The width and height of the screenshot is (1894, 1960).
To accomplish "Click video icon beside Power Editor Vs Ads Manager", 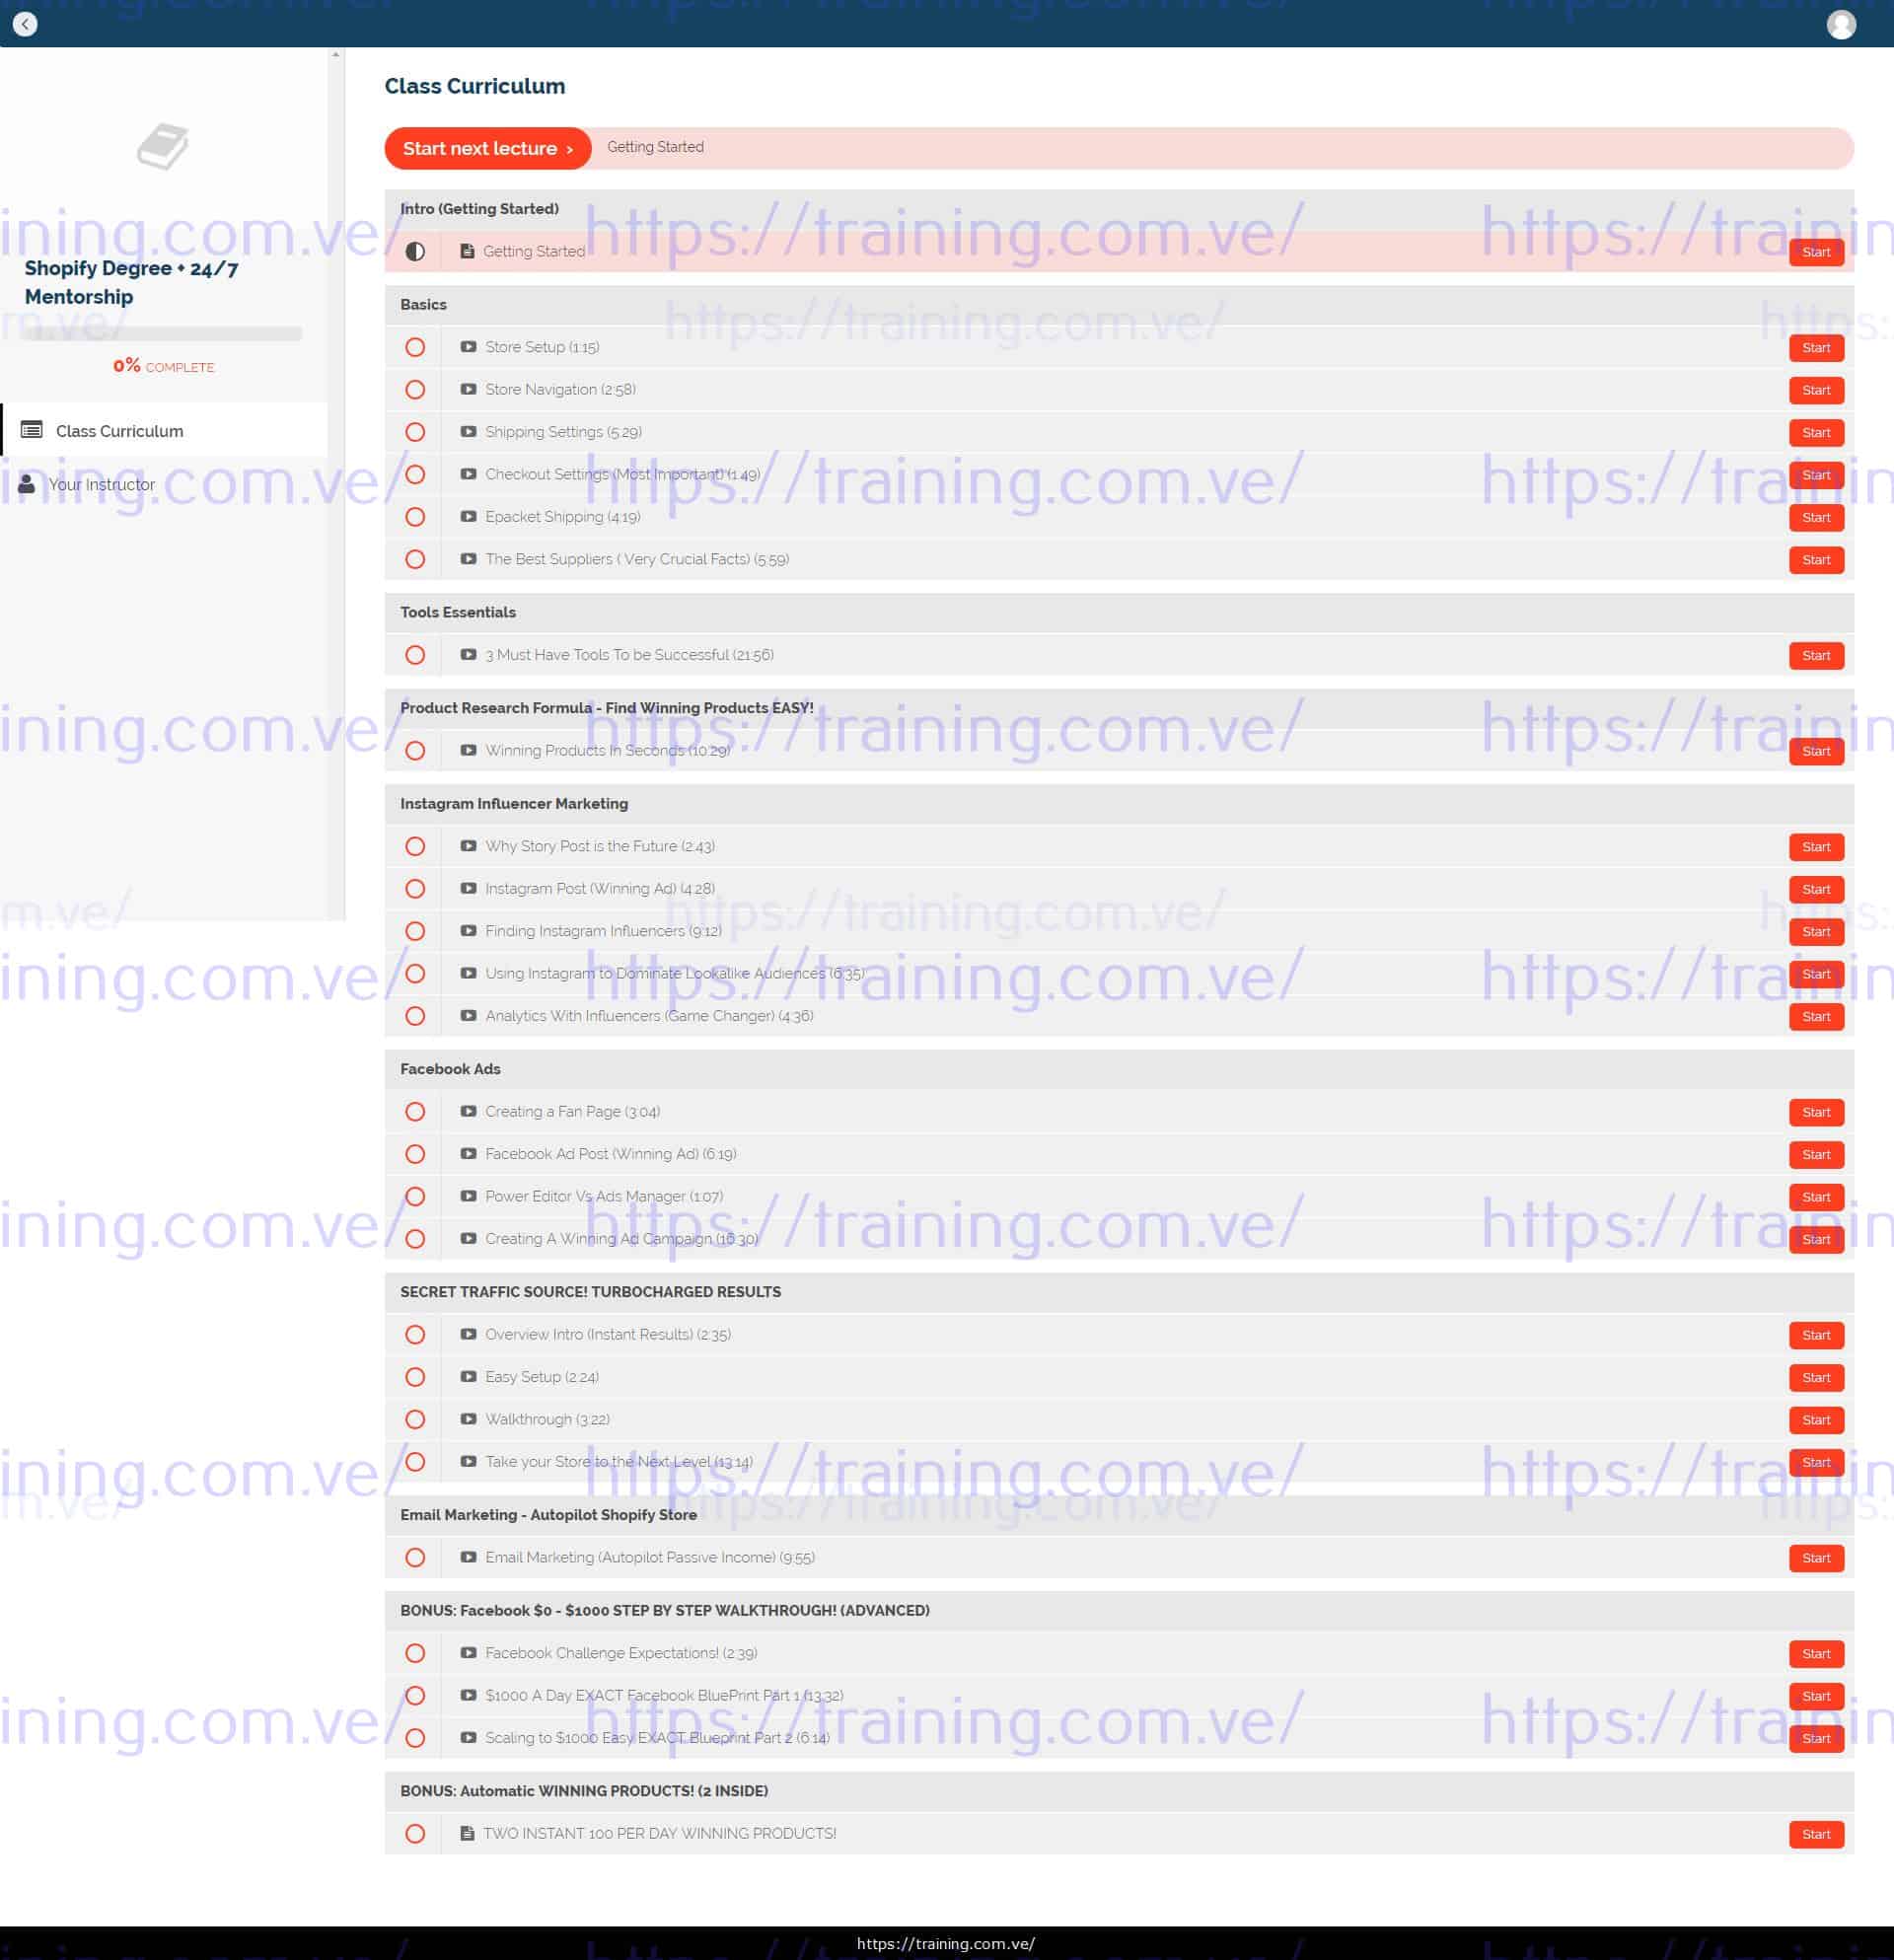I will (x=468, y=1196).
